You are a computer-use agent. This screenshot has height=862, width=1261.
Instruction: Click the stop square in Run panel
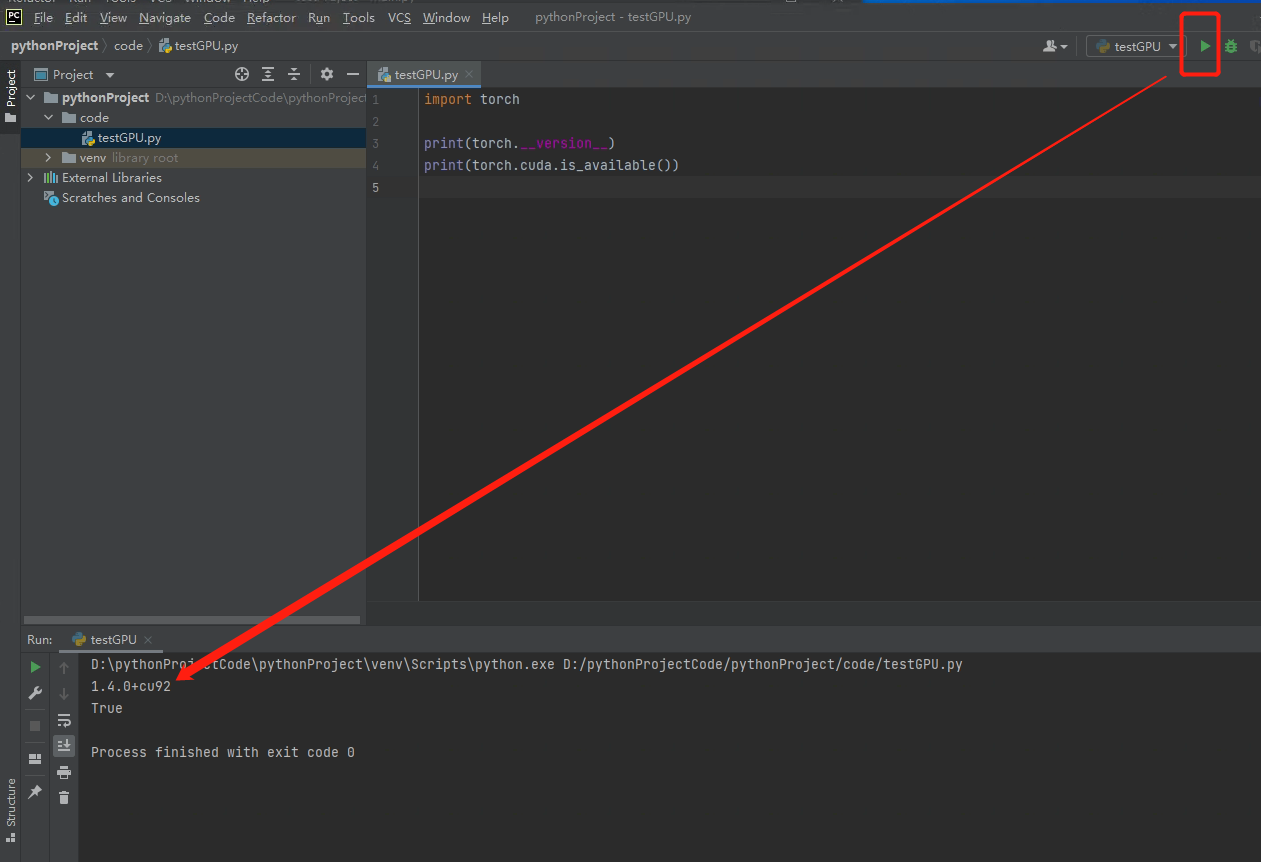tap(35, 726)
